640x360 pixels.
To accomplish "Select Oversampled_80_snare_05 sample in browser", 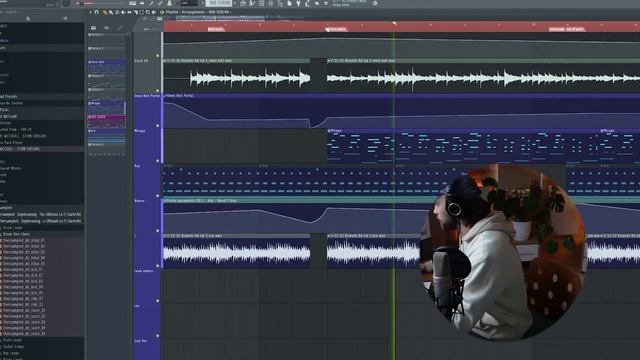I will pos(24,333).
